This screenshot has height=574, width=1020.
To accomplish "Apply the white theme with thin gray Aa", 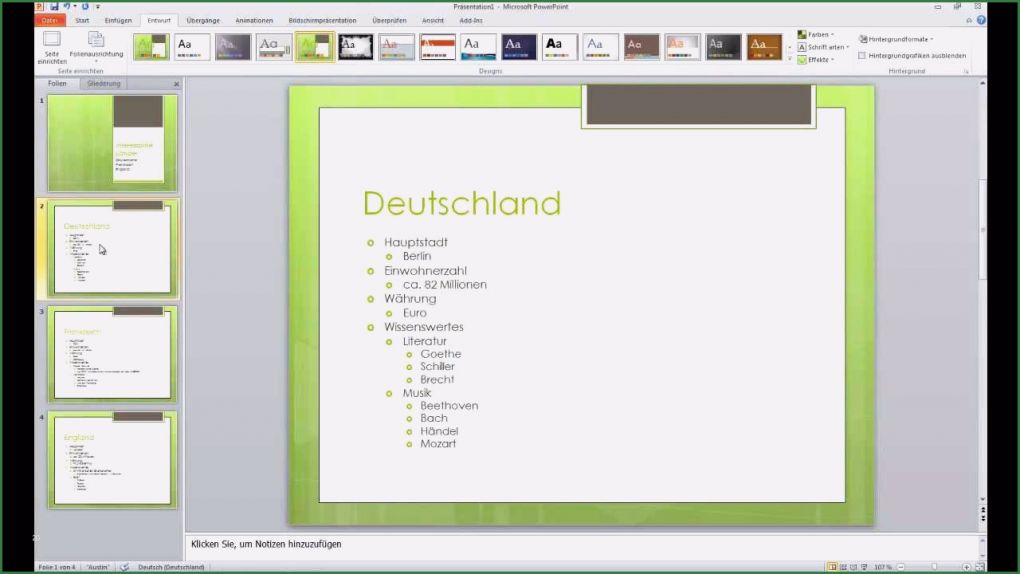I will (600, 47).
